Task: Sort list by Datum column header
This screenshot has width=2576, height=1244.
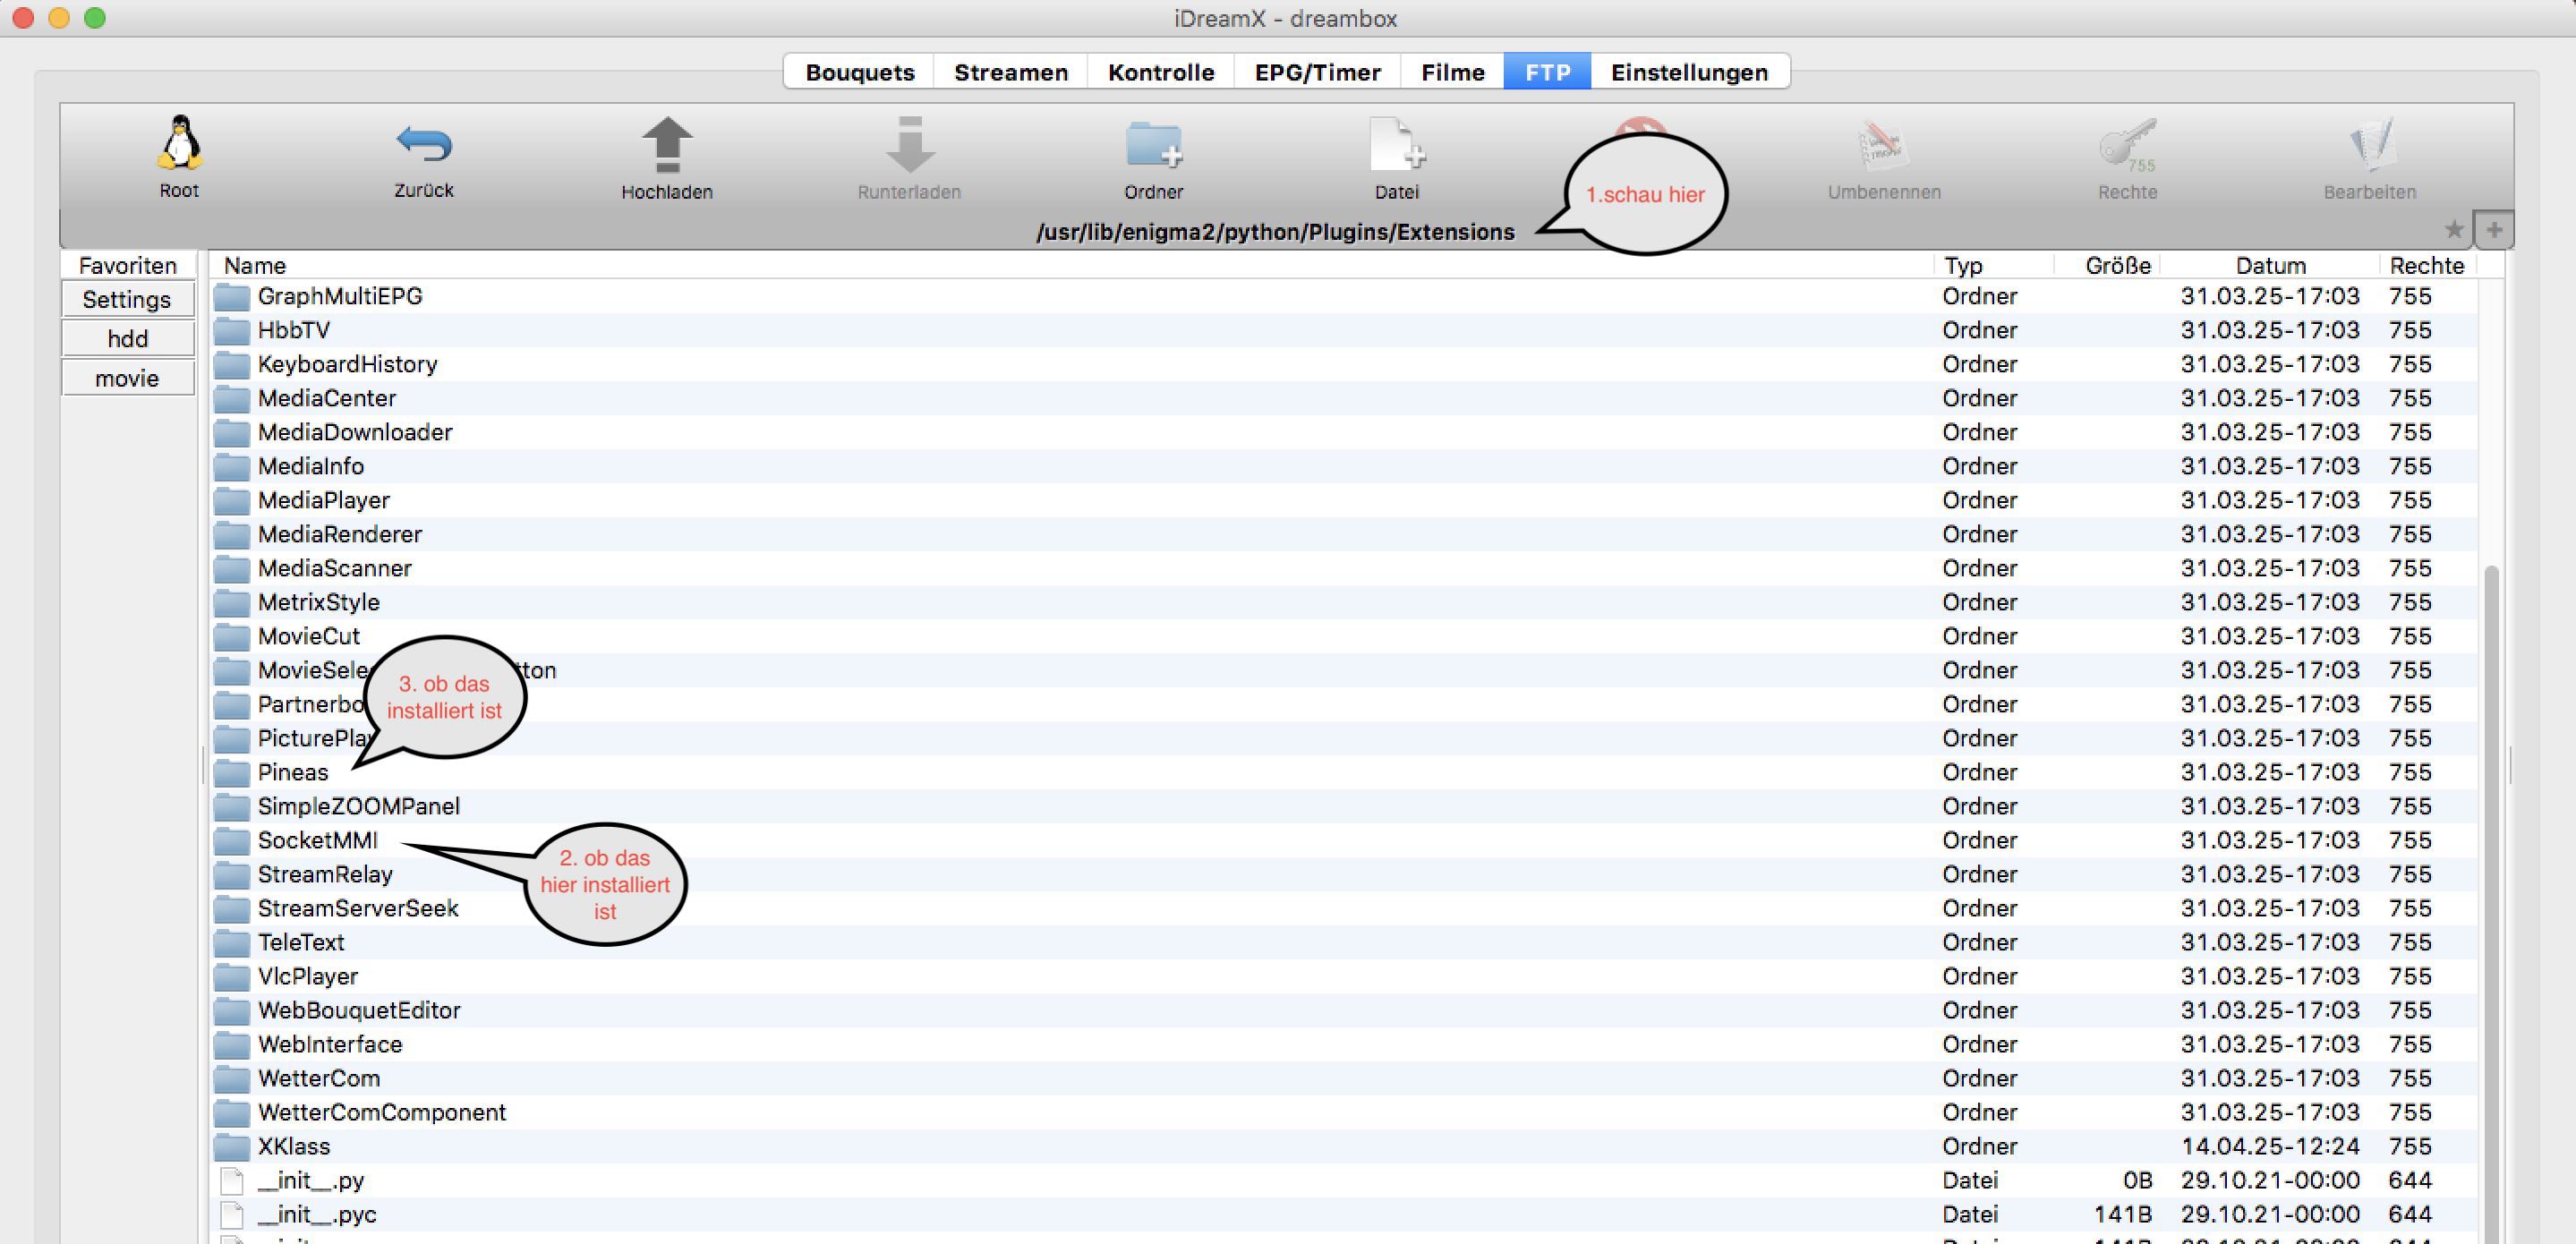Action: [x=2270, y=266]
